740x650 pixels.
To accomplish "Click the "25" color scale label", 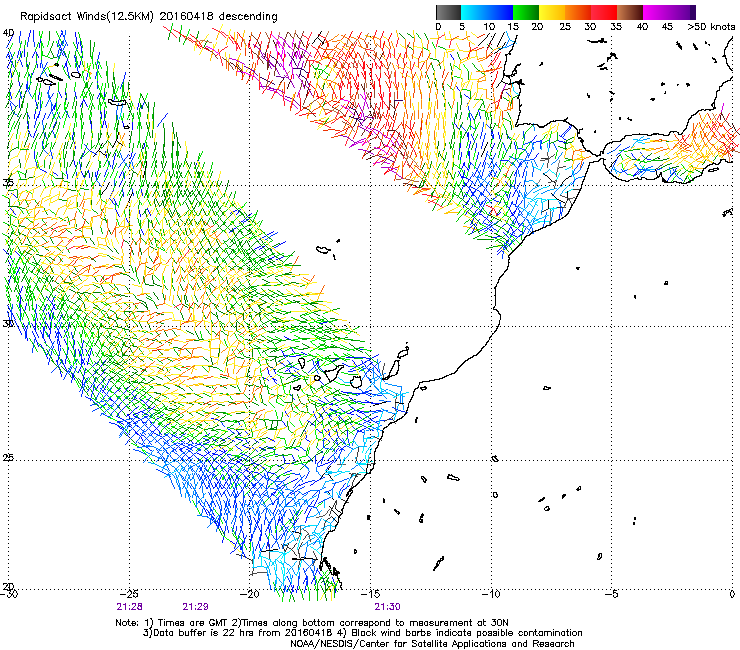I will [x=565, y=27].
